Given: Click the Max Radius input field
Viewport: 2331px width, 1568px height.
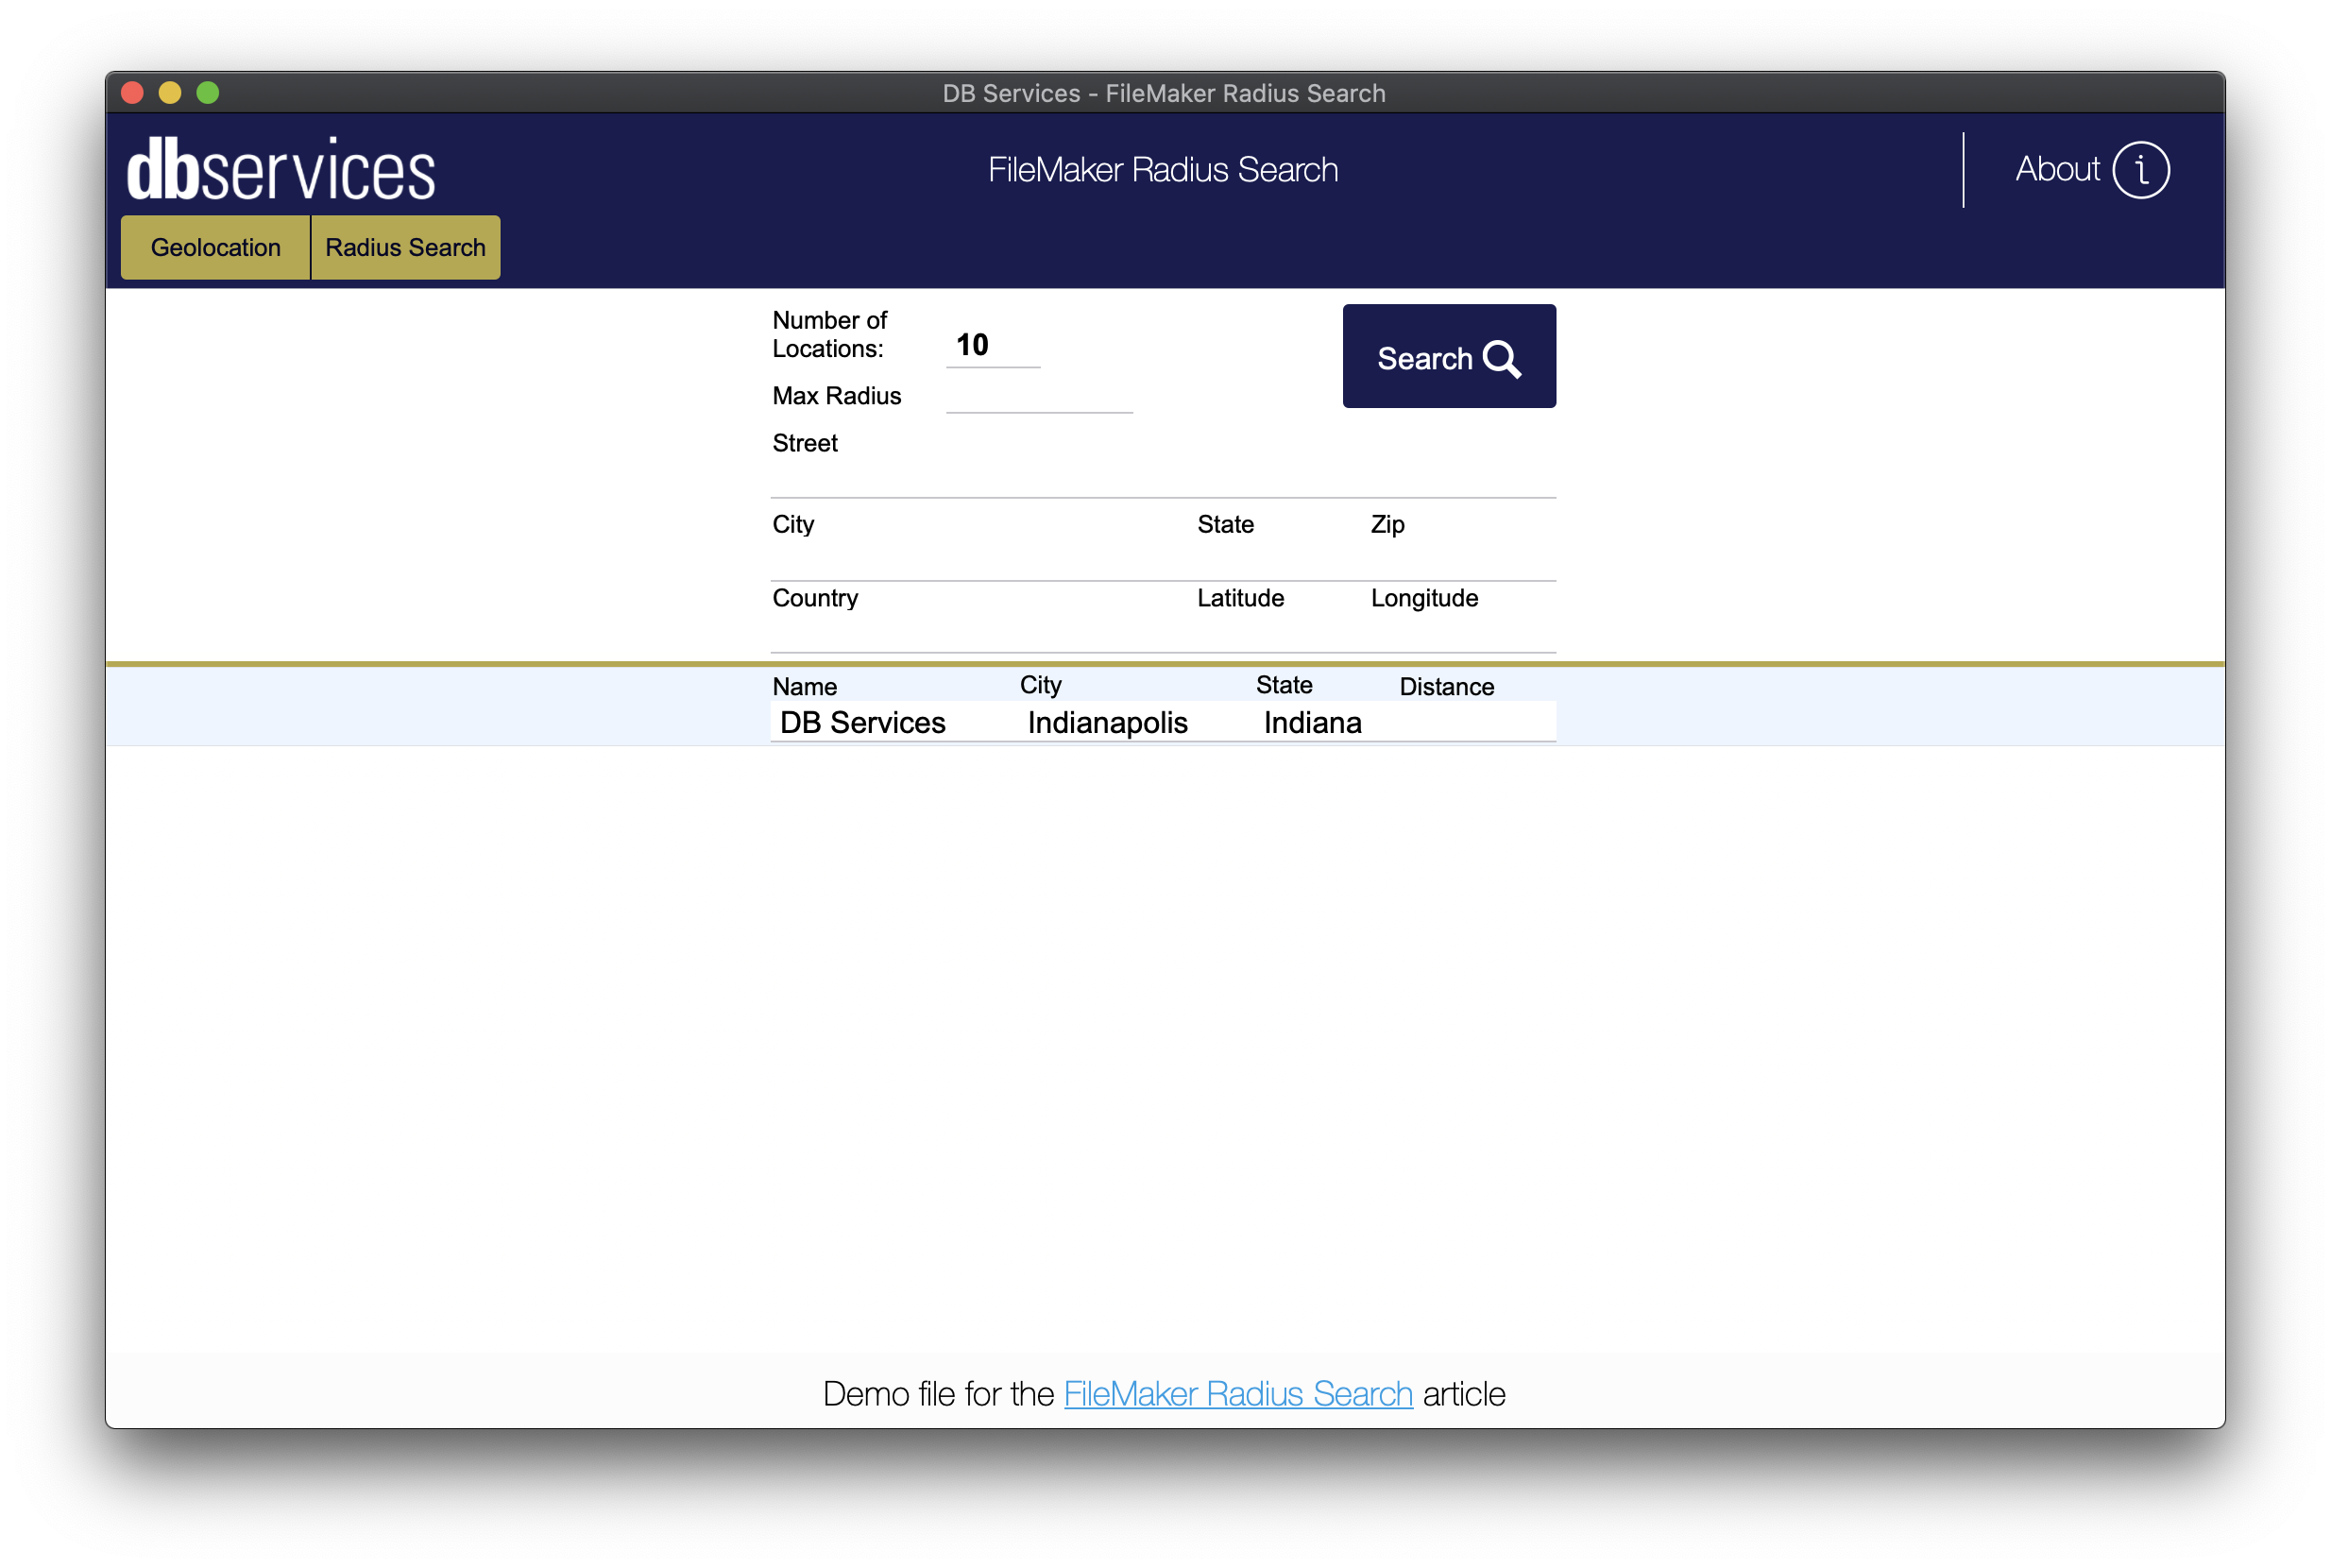Looking at the screenshot, I should point(1039,396).
